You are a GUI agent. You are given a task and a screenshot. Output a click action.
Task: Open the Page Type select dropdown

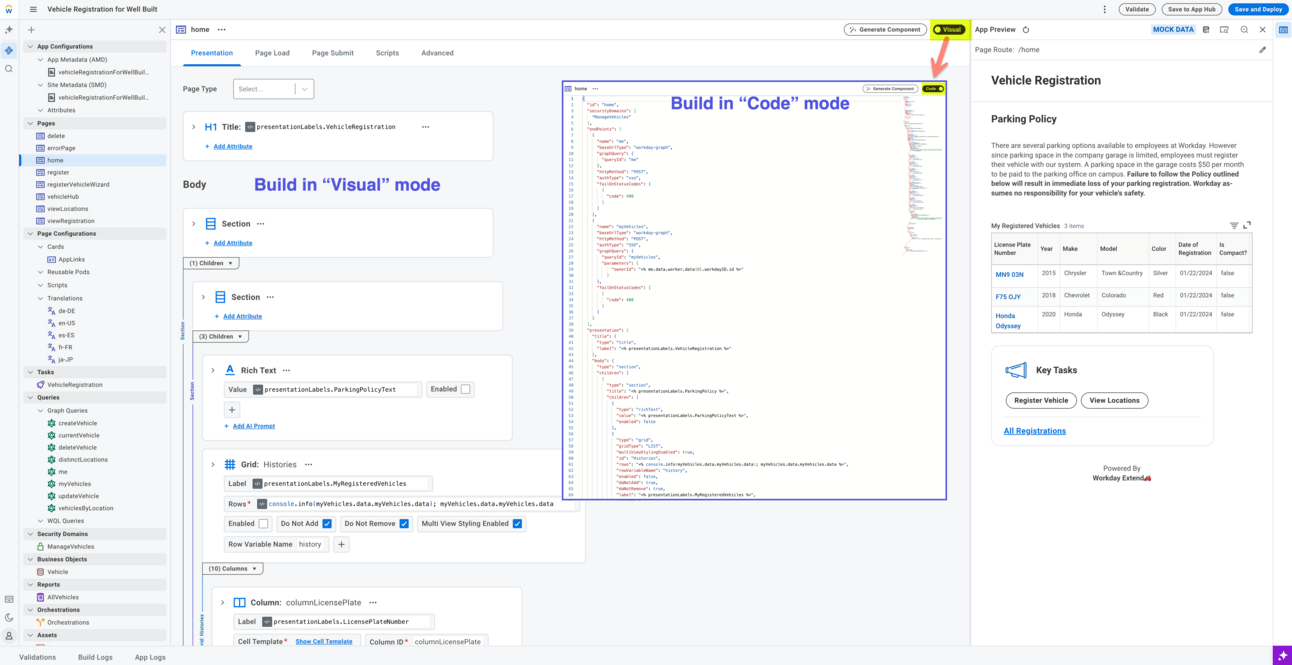pos(273,89)
